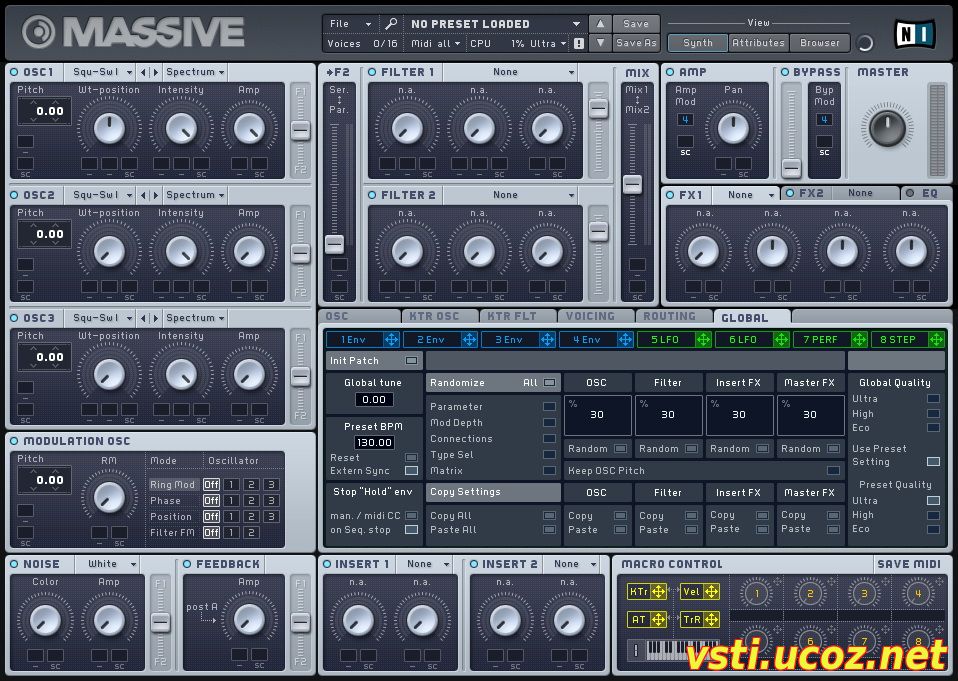Click the OSC3 previous wavetable arrow
The width and height of the screenshot is (958, 681).
[x=143, y=318]
